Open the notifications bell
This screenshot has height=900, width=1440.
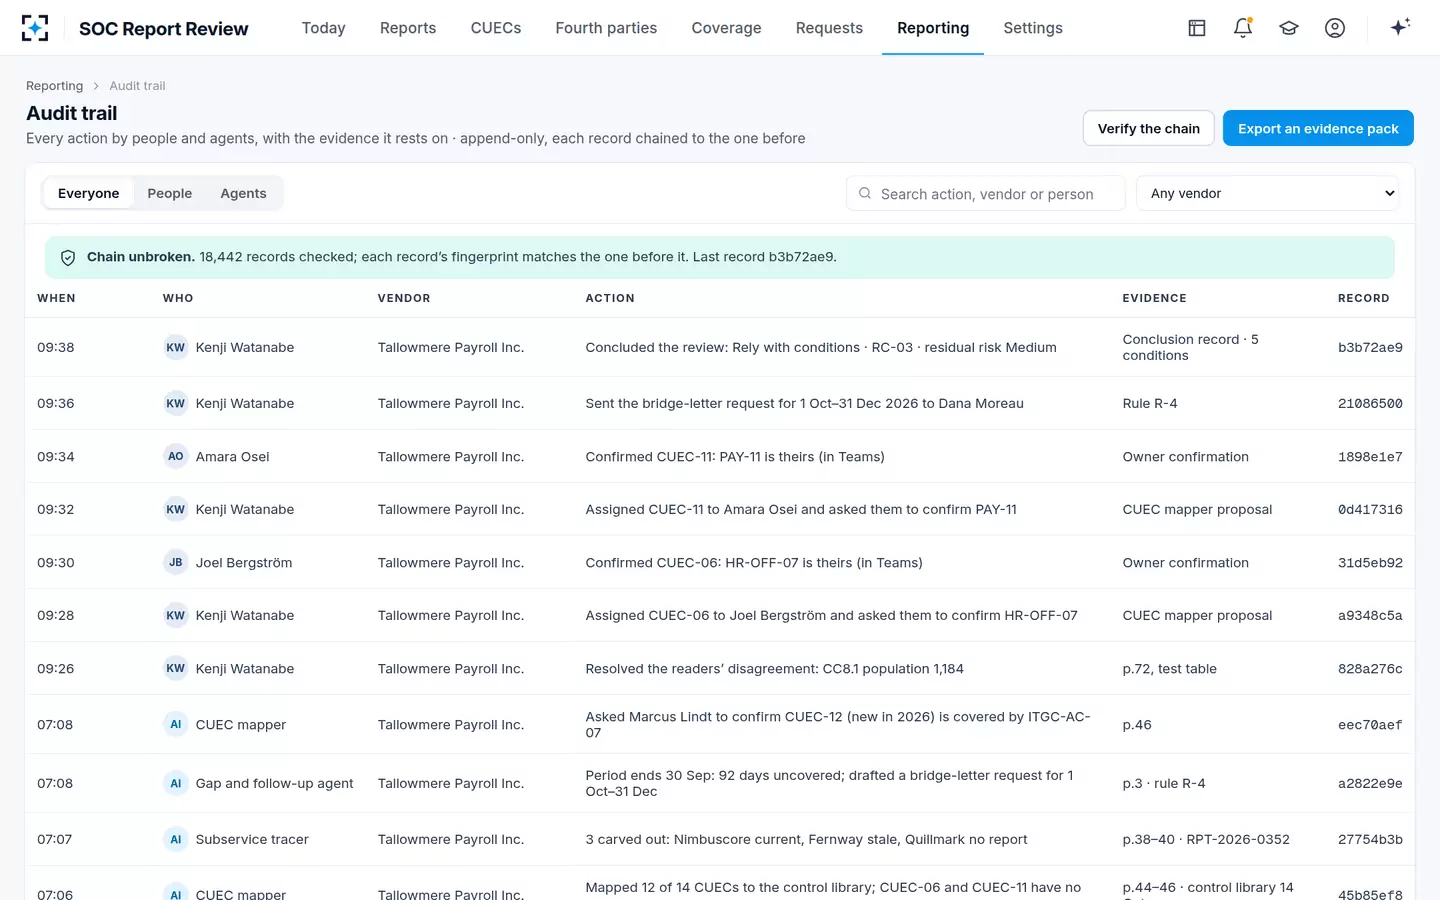click(1243, 28)
